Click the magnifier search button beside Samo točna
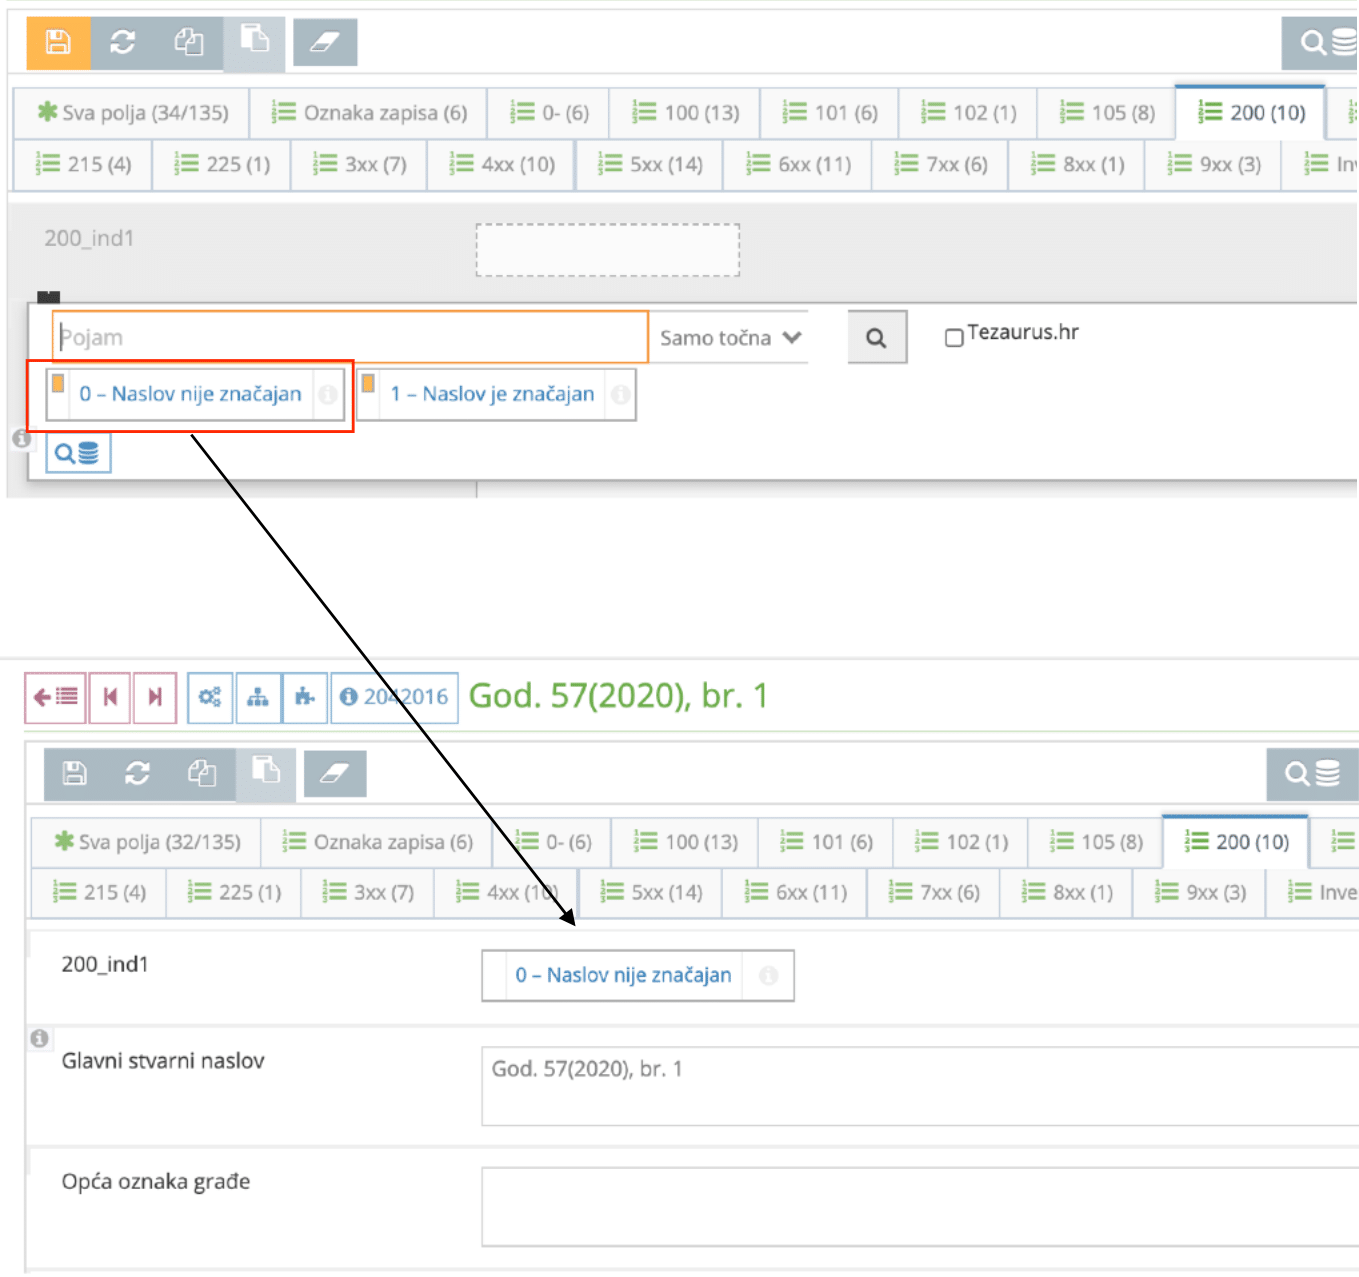The height and width of the screenshot is (1277, 1359). [876, 338]
